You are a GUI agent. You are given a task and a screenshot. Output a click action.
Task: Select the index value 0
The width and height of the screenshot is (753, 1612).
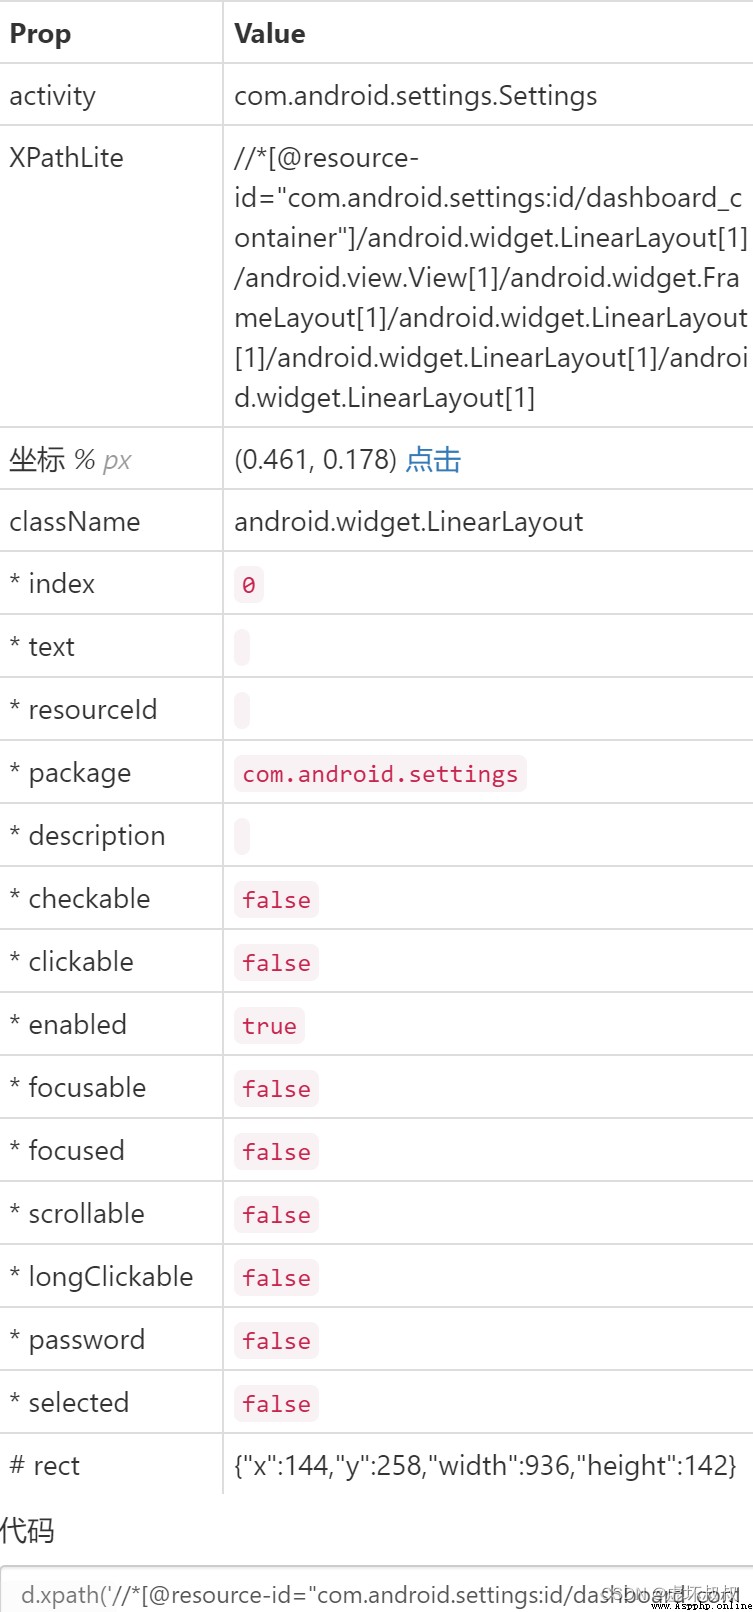(x=249, y=584)
